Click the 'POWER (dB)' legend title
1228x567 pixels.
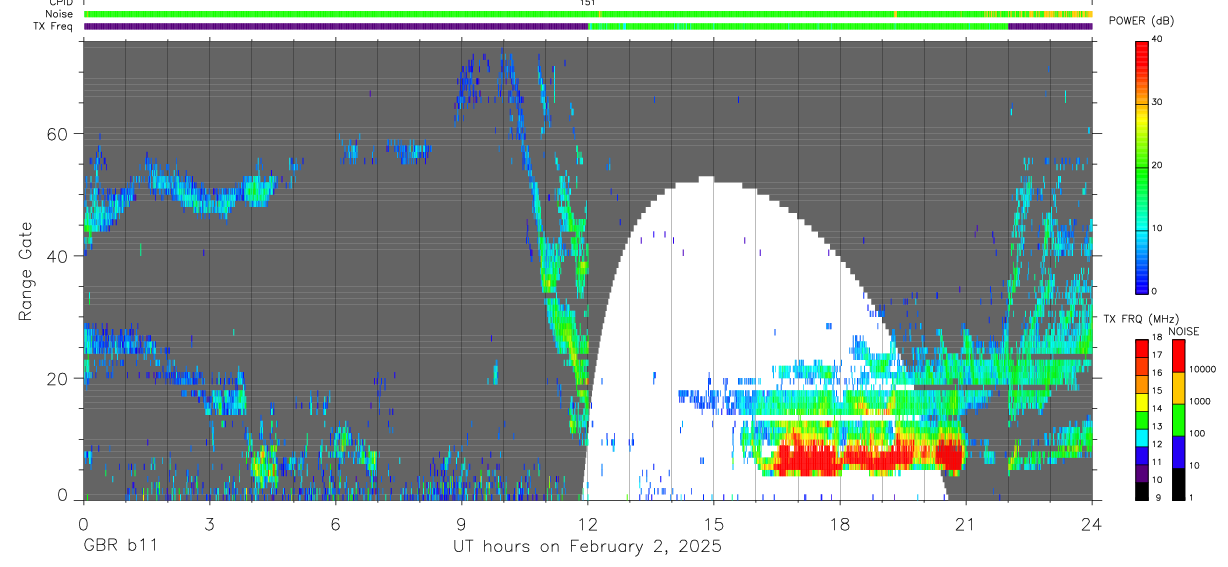coord(1141,20)
